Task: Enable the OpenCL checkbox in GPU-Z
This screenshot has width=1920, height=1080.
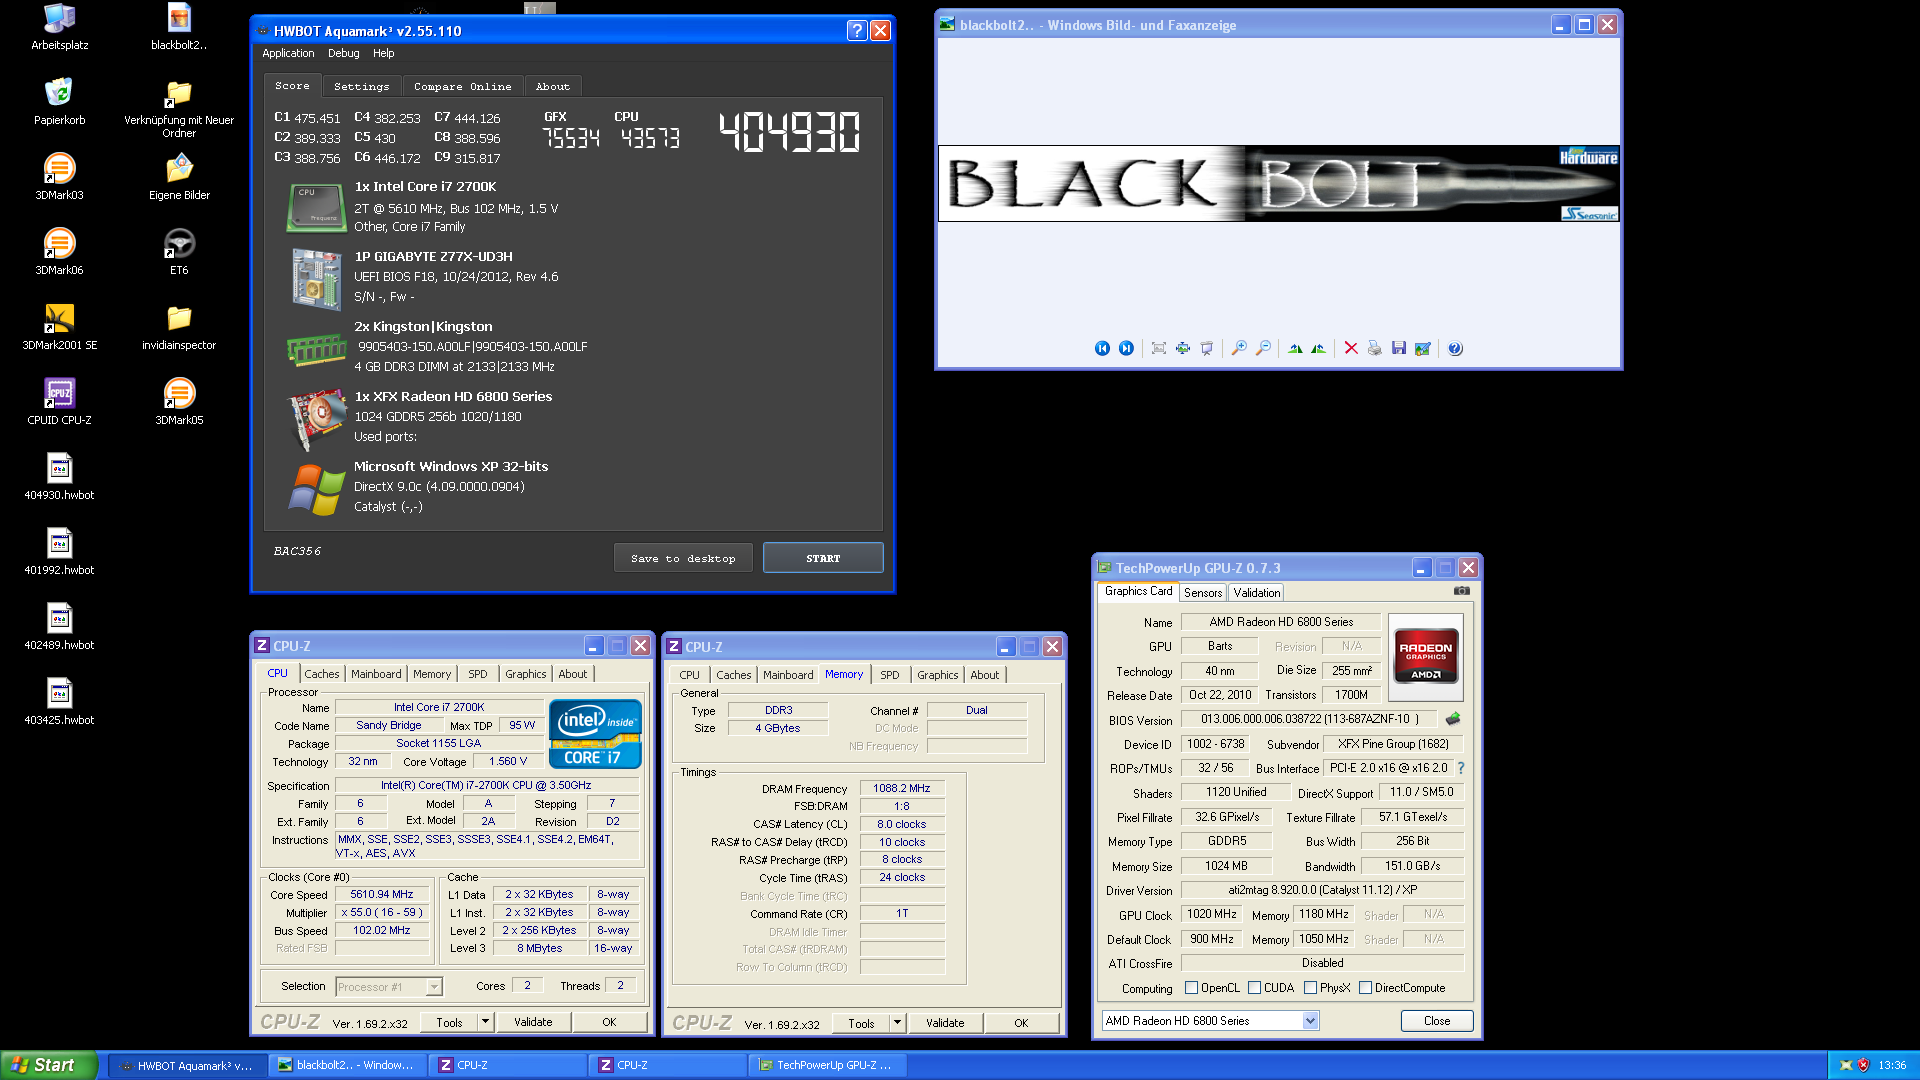Action: point(1191,988)
